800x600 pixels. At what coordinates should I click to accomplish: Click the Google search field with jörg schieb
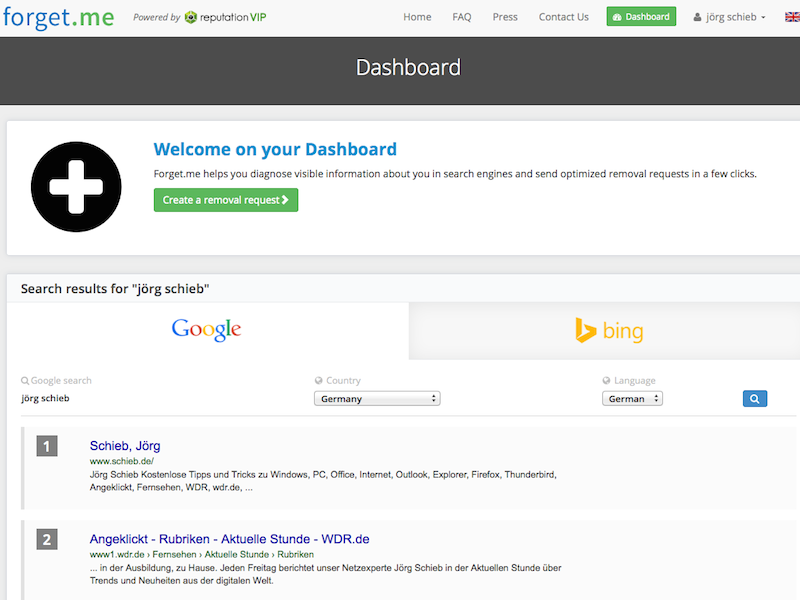pos(45,398)
